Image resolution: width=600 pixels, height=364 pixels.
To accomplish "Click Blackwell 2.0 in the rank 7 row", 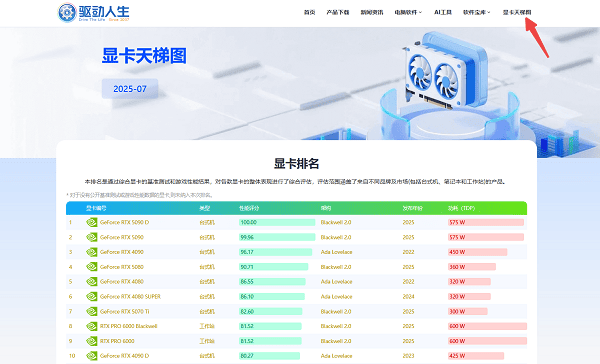I will 336,312.
